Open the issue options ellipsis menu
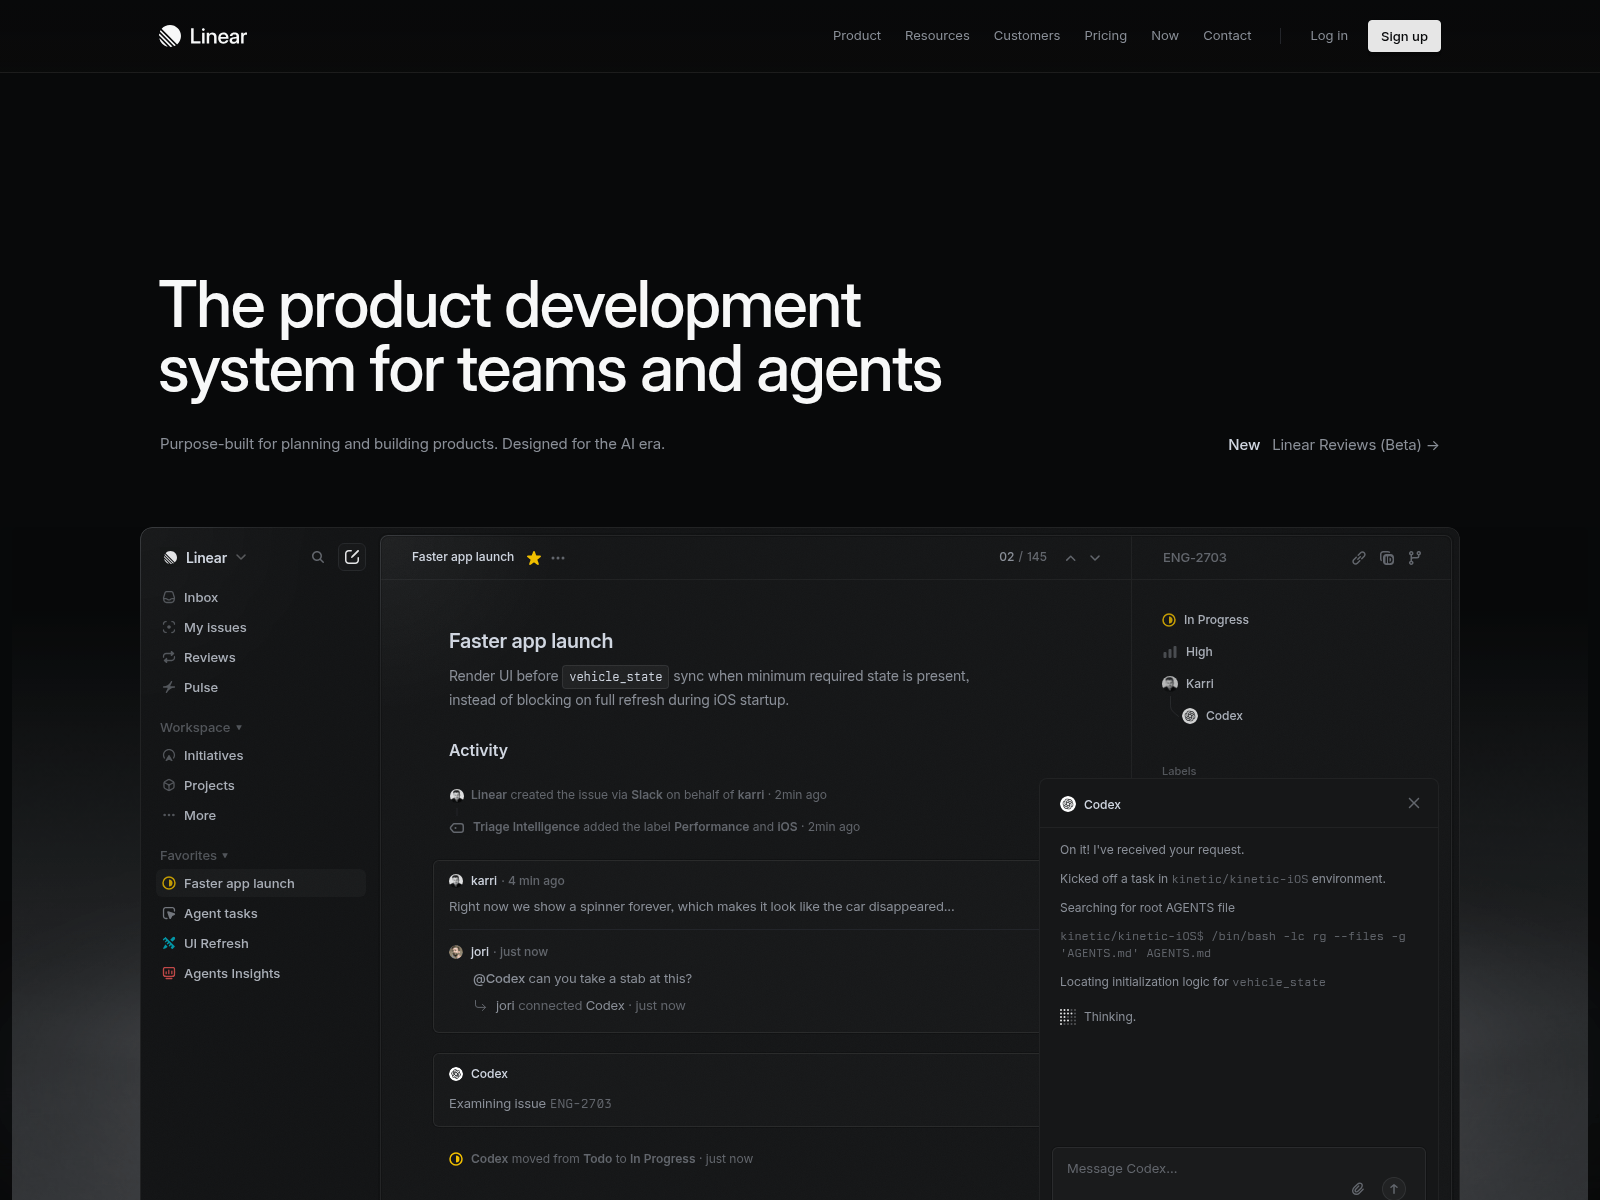The height and width of the screenshot is (1200, 1600). click(558, 558)
